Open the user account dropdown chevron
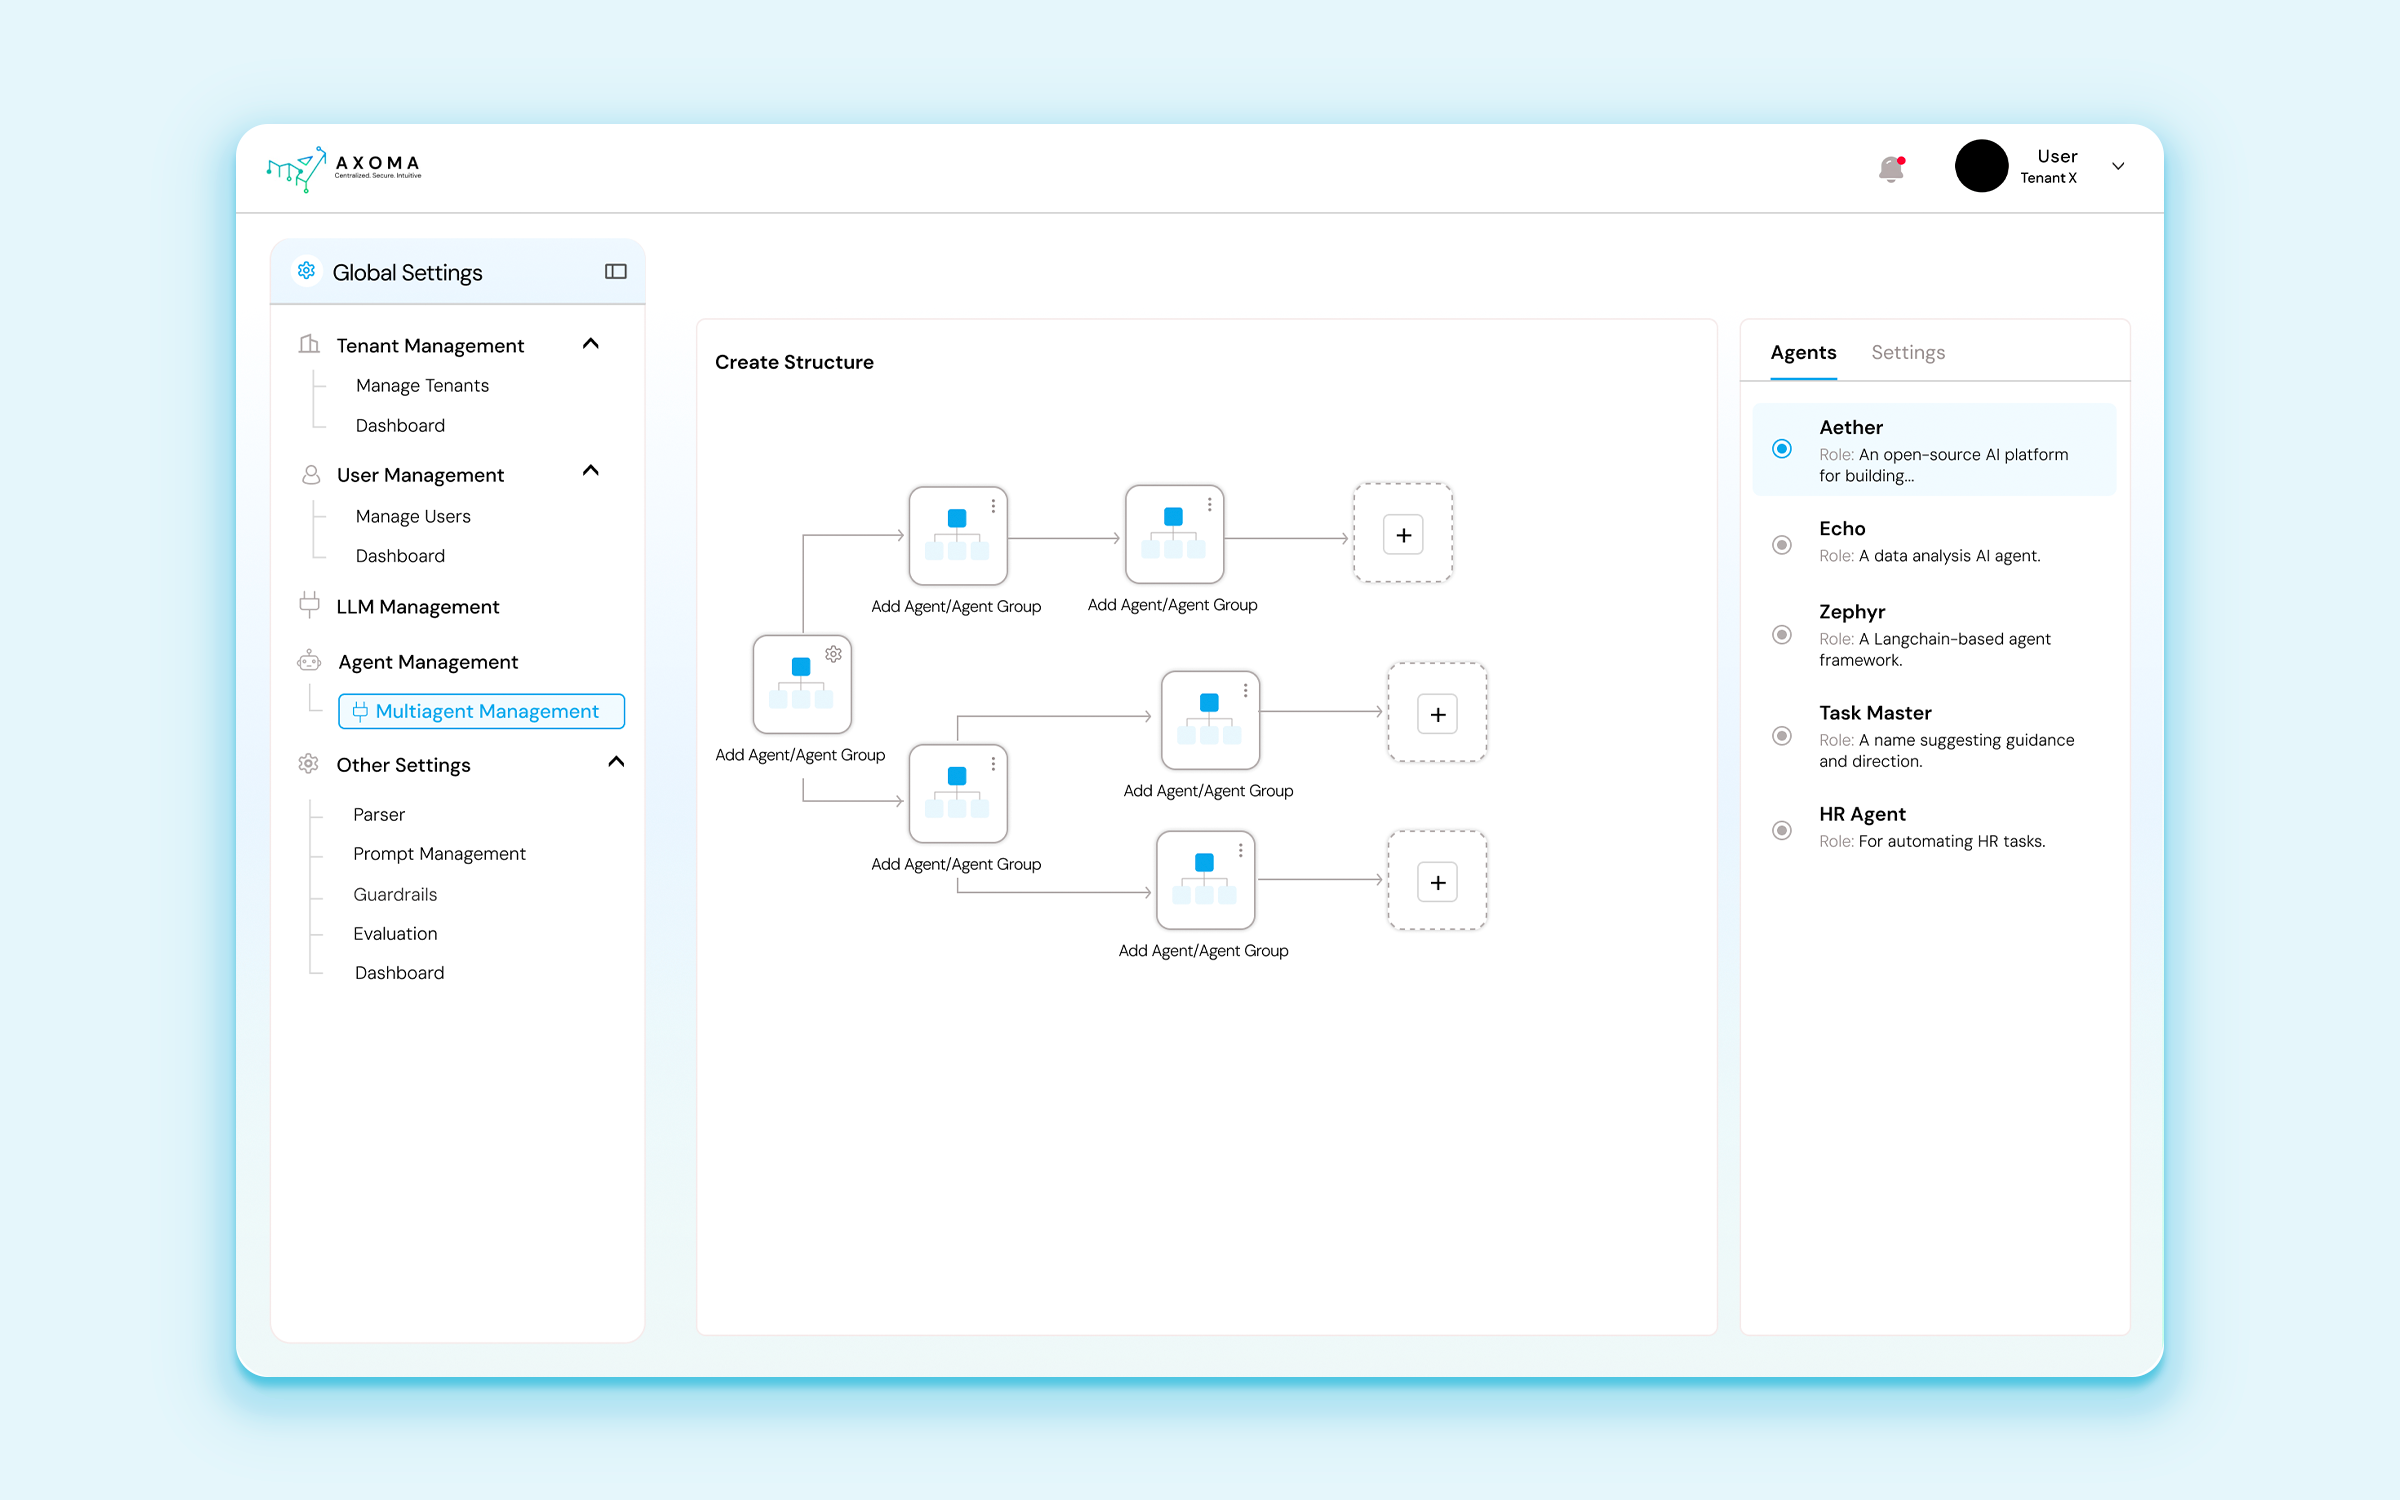2400x1500 pixels. pyautogui.click(x=2118, y=166)
